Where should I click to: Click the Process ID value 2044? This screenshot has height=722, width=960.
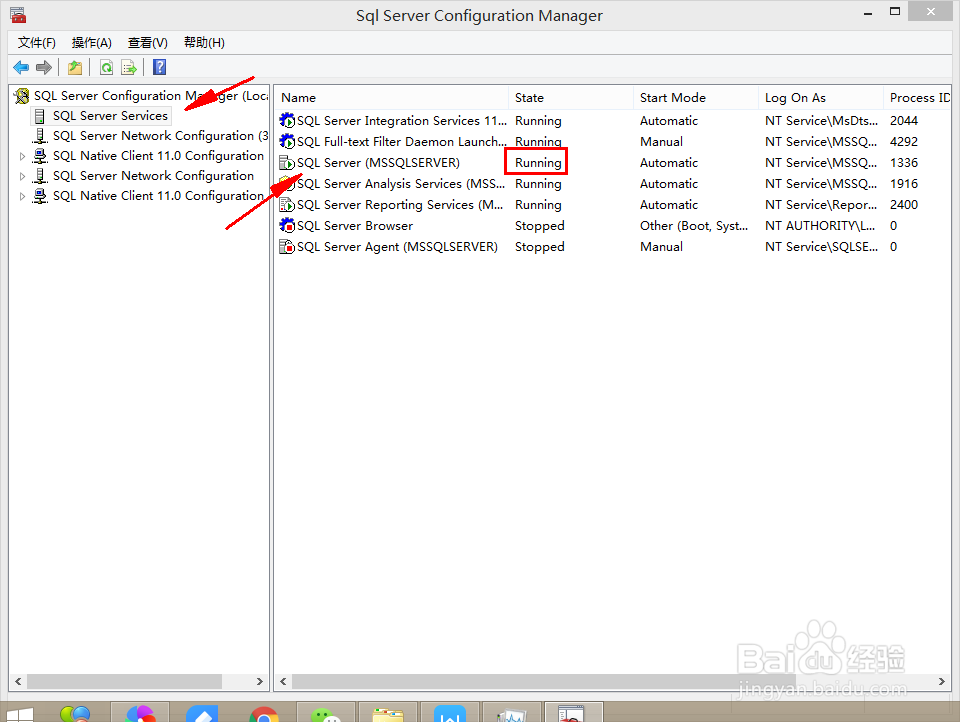pos(904,121)
